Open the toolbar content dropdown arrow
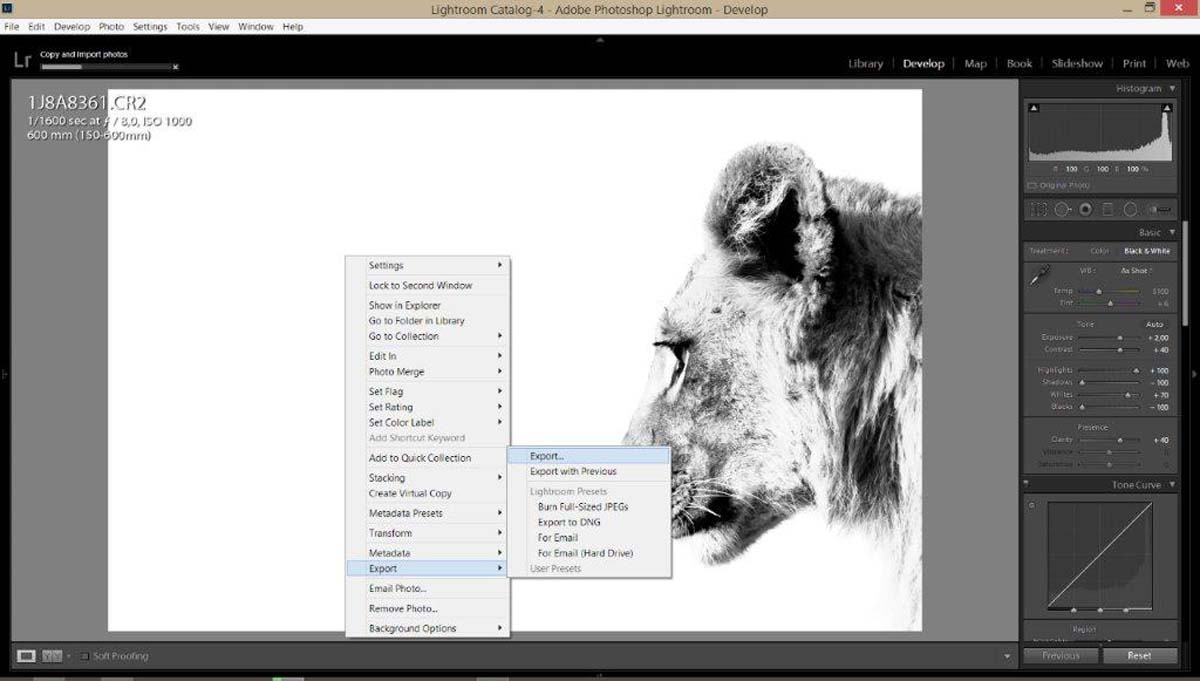 pyautogui.click(x=1008, y=656)
